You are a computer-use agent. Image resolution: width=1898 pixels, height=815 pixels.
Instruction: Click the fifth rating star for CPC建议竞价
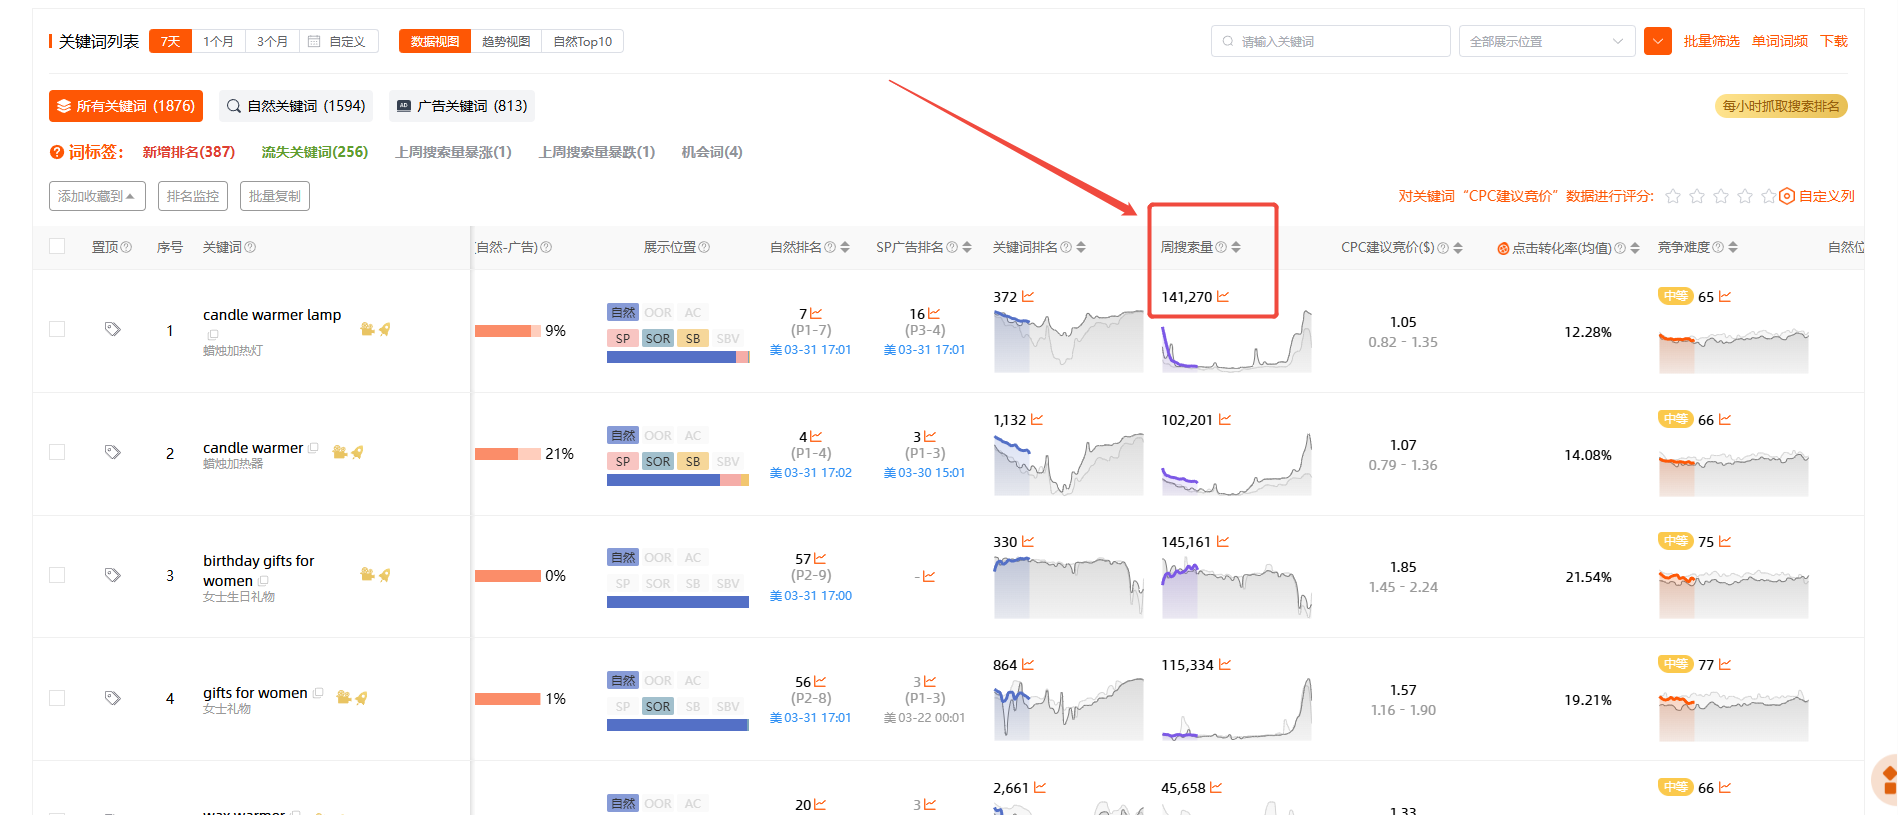pos(1769,196)
